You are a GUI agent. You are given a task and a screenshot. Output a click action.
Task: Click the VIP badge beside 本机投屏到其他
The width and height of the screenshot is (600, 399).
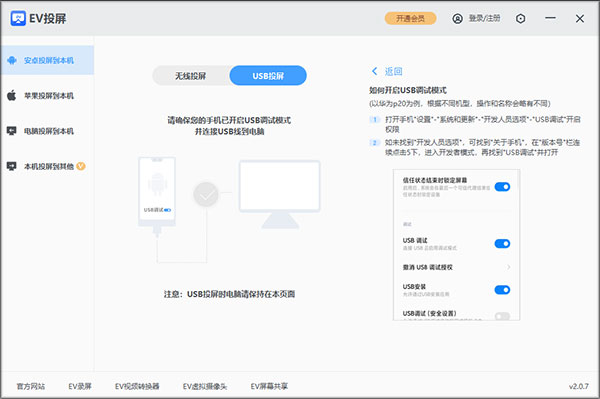tap(81, 166)
